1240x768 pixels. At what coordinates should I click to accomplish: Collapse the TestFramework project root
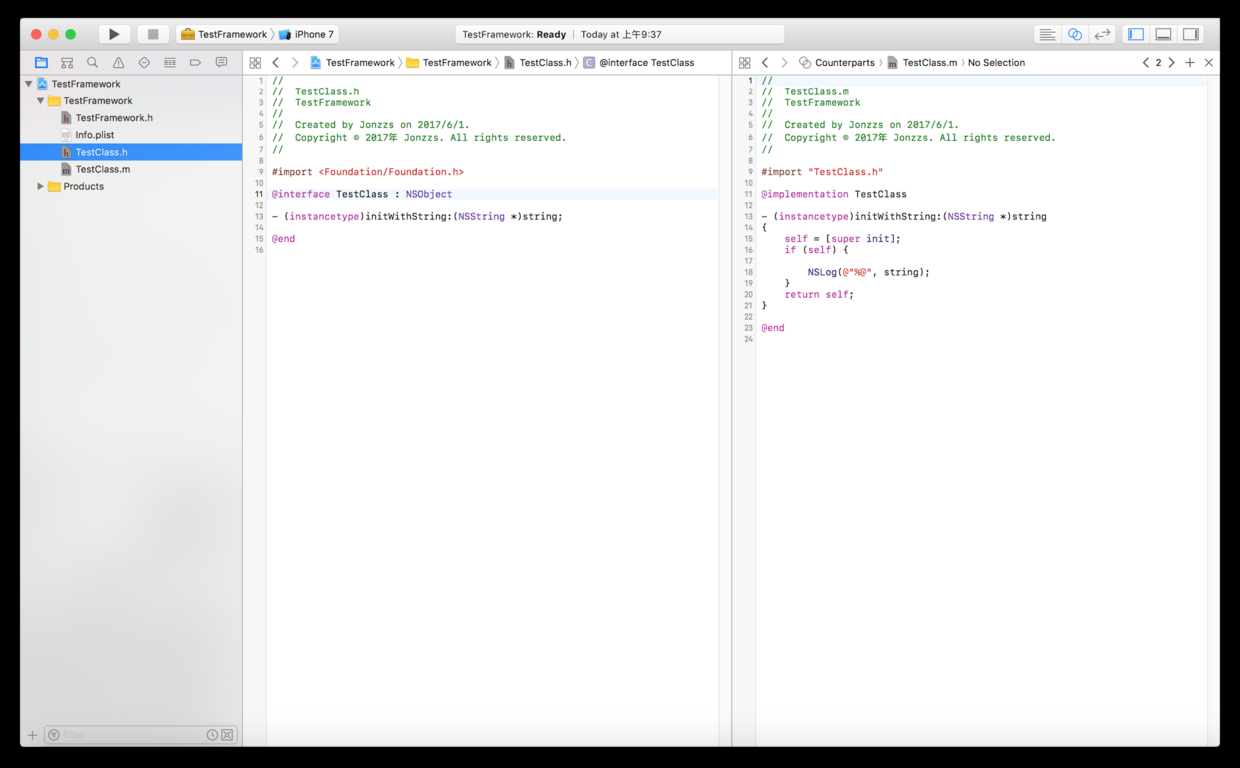pyautogui.click(x=29, y=84)
